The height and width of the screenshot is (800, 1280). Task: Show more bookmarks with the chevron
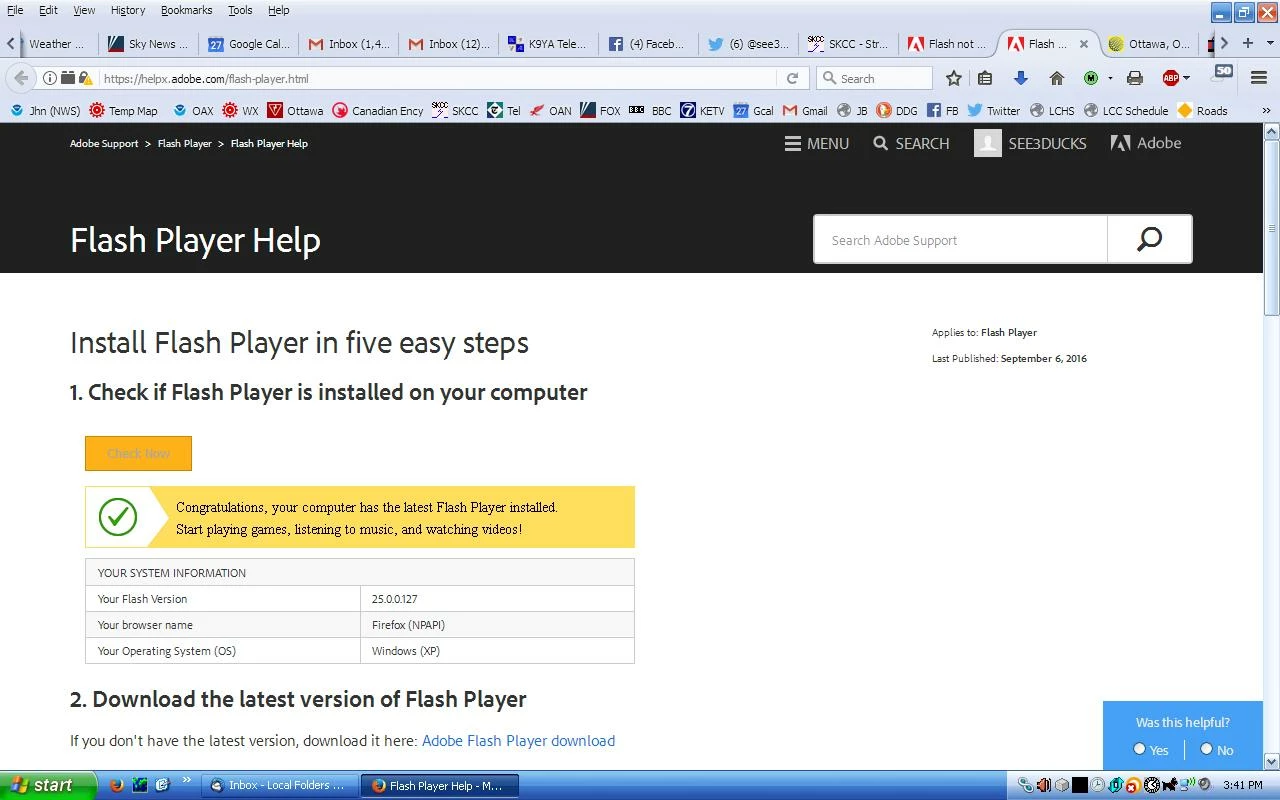click(x=1267, y=110)
